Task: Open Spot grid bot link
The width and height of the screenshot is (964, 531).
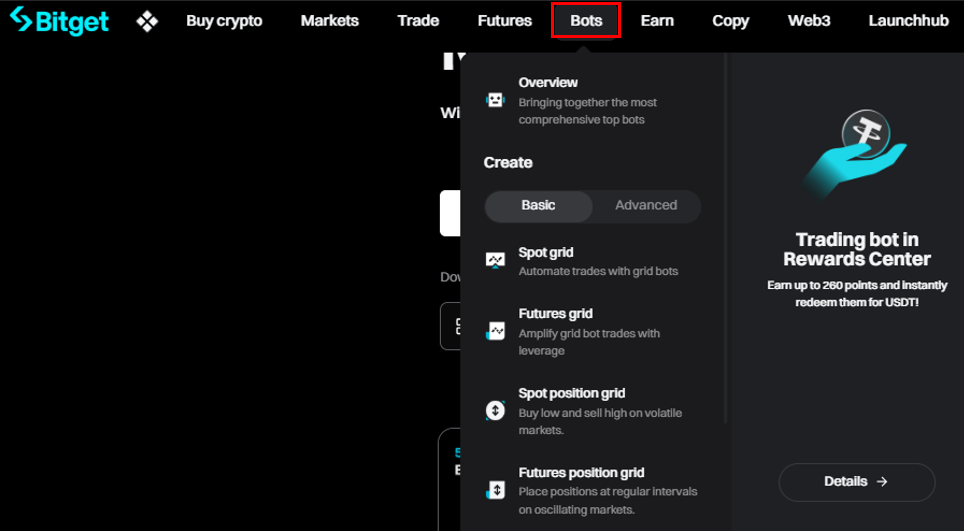Action: [x=546, y=253]
